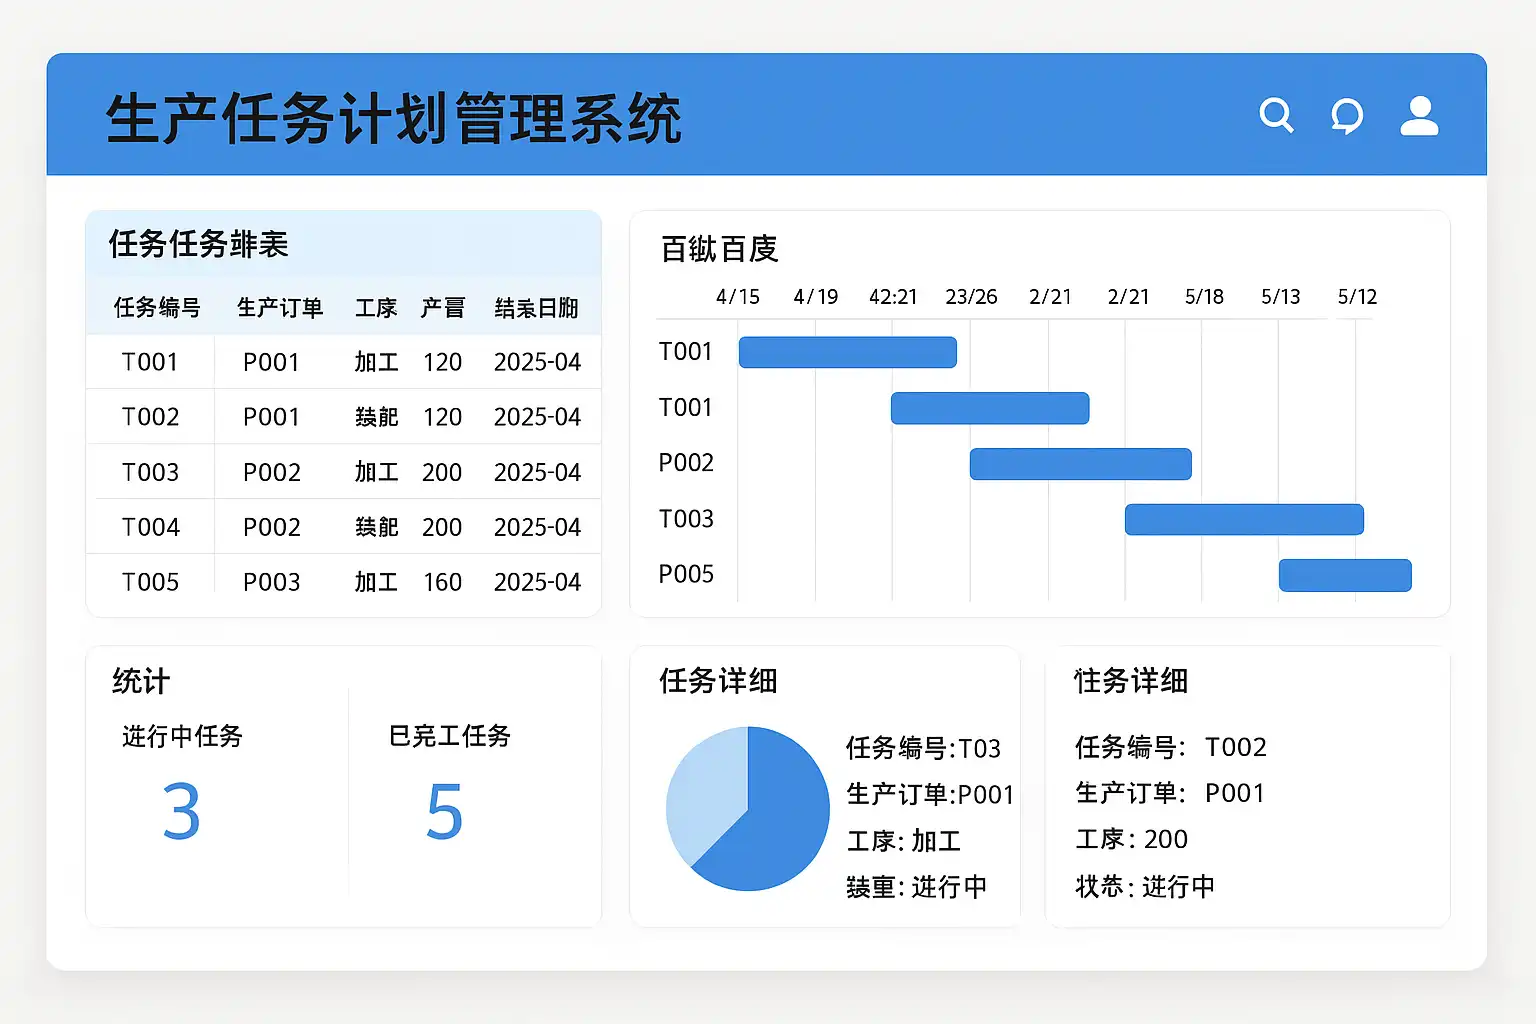Click the 5/18 date label in the Gantt header
Screen dimensions: 1536x1024
(1204, 297)
